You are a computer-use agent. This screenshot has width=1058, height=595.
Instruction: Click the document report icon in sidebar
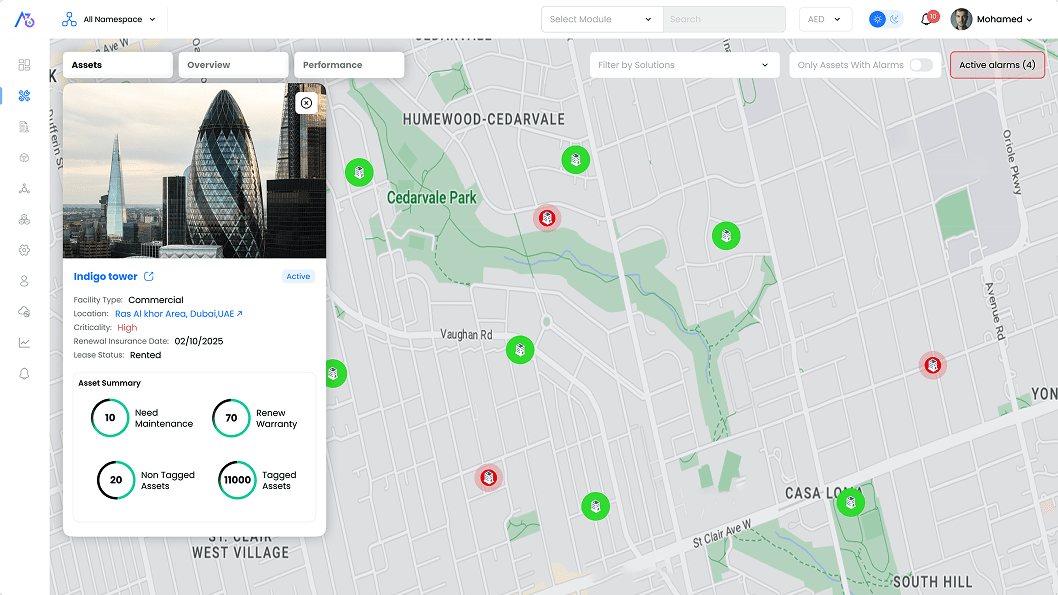click(24, 127)
